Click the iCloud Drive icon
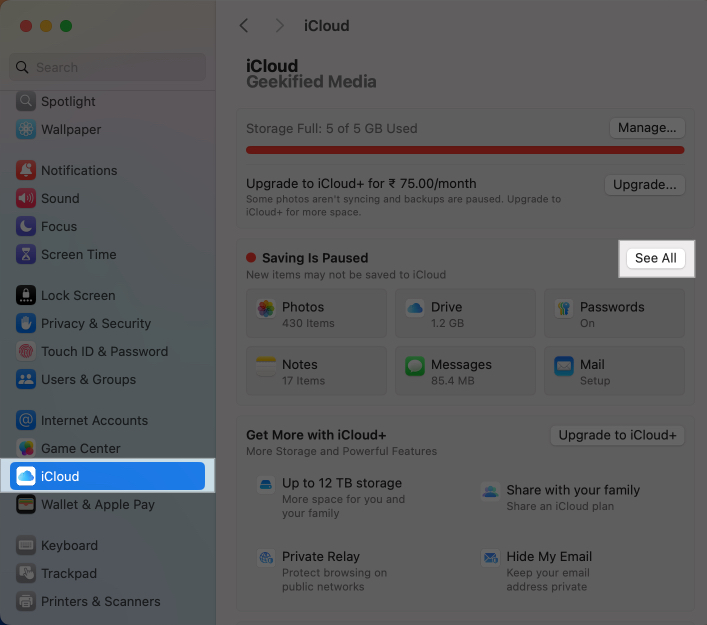This screenshot has width=707, height=625. [x=415, y=309]
